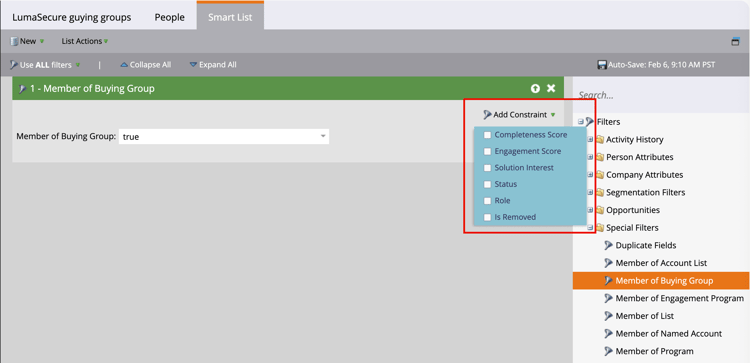Click the New document icon
The width and height of the screenshot is (750, 363).
(14, 41)
